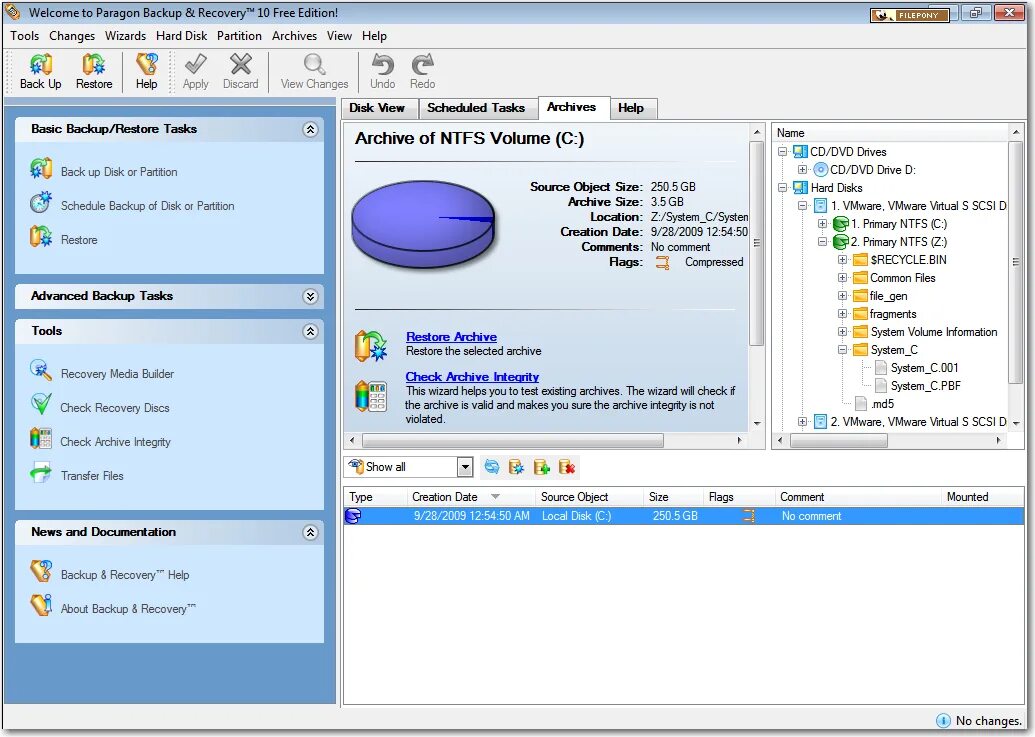Sort by the Source Object column header
The height and width of the screenshot is (737, 1035).
point(589,497)
